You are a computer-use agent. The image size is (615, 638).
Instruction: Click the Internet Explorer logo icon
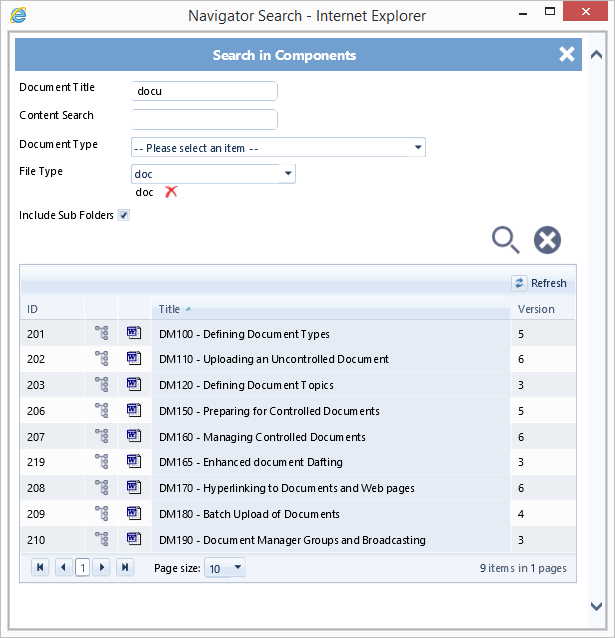point(18,15)
